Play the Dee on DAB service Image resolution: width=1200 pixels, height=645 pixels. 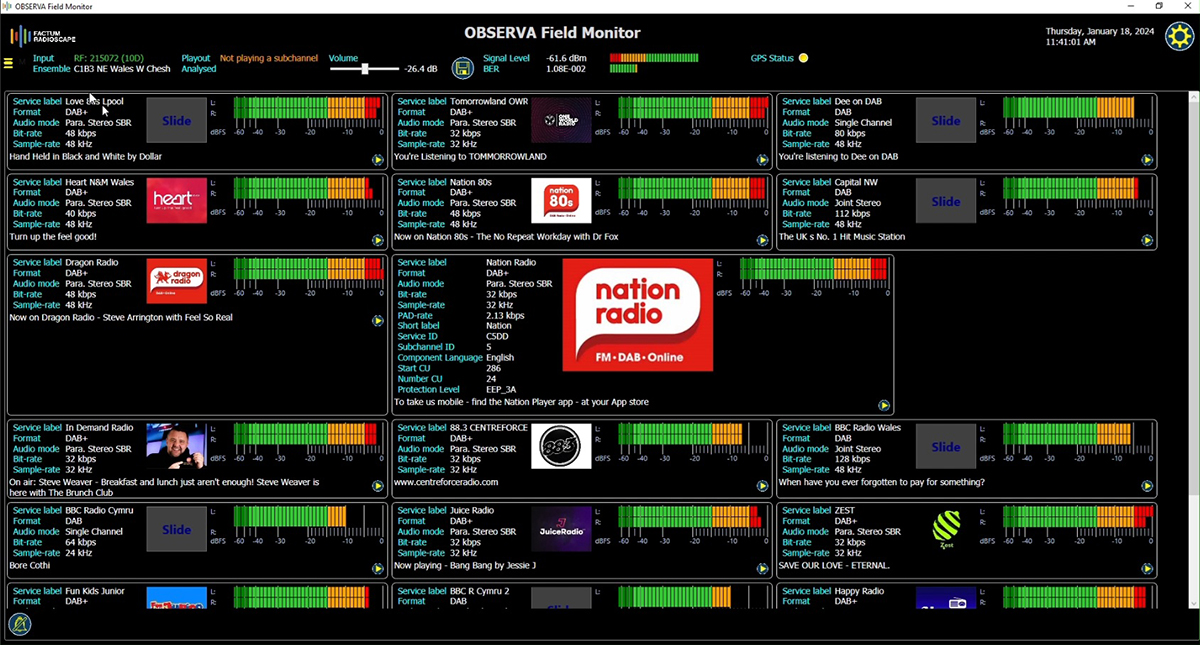[1147, 160]
